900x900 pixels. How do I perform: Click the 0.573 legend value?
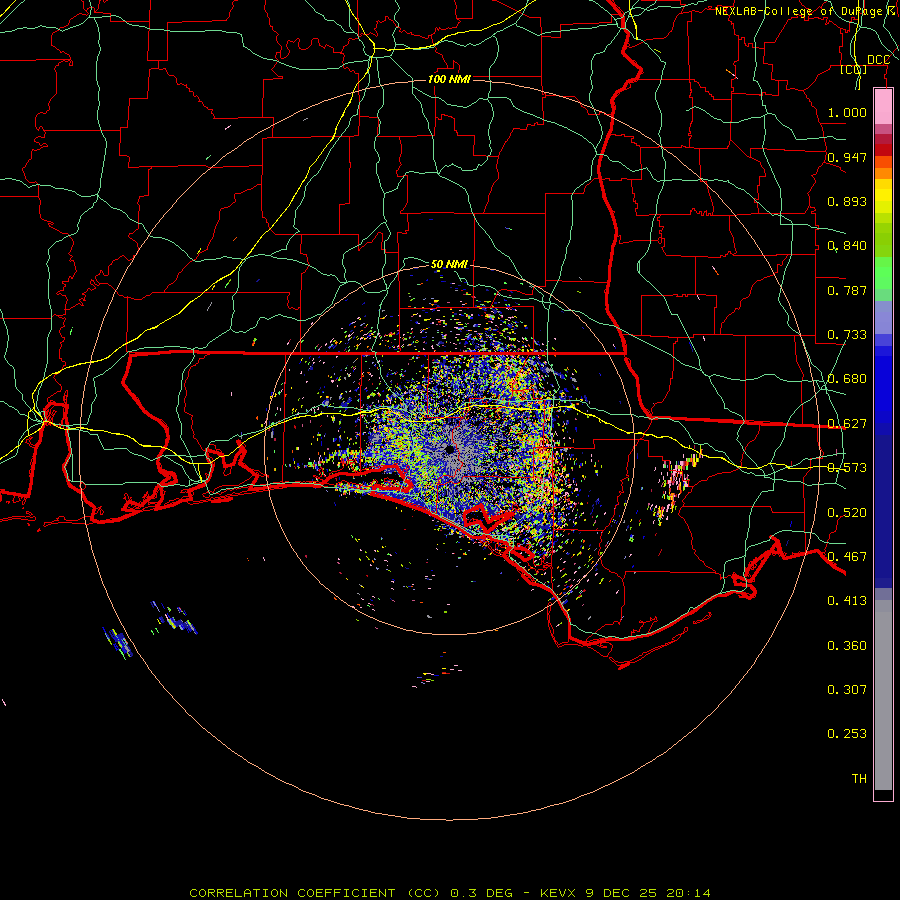847,468
